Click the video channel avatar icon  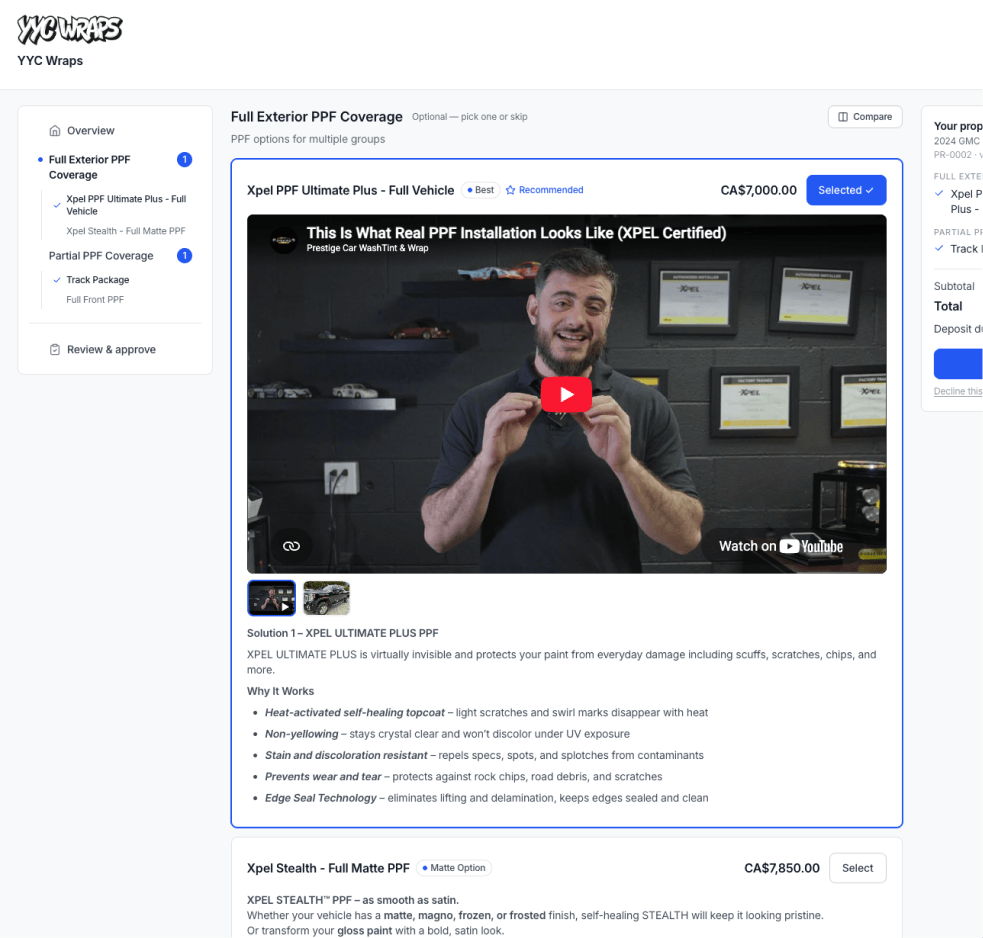pyautogui.click(x=283, y=240)
